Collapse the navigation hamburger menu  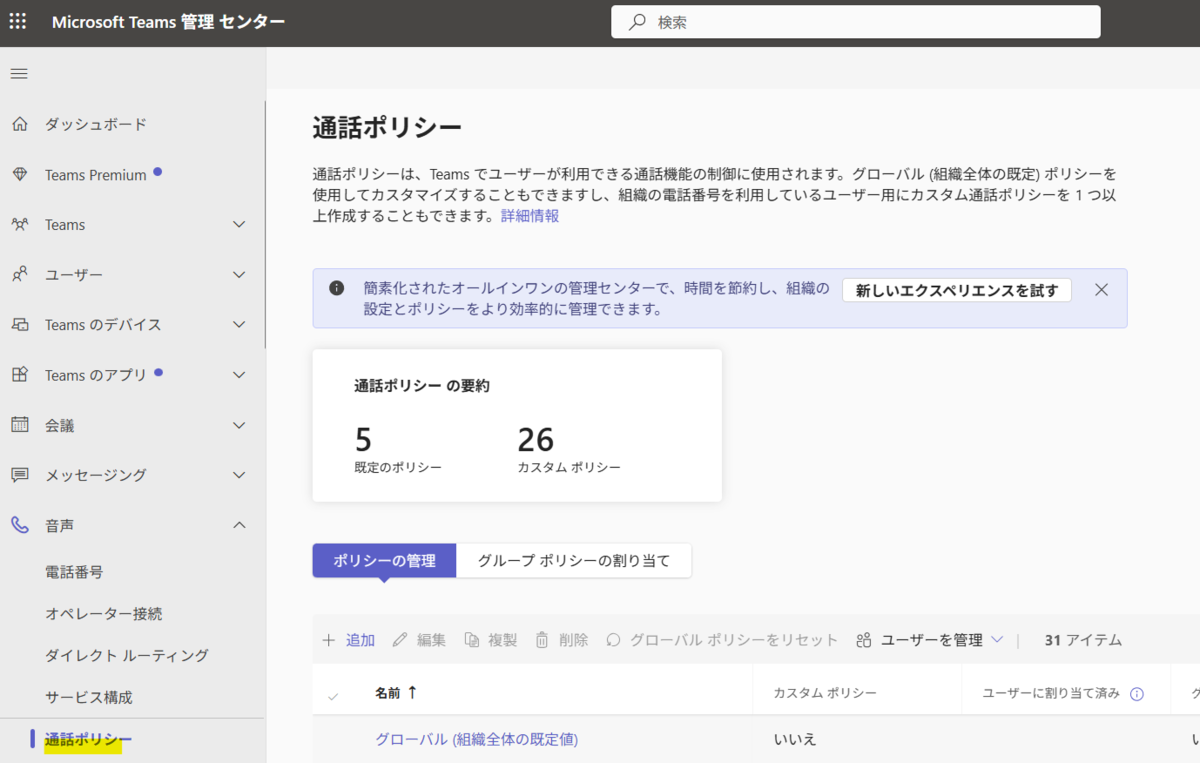click(x=19, y=74)
